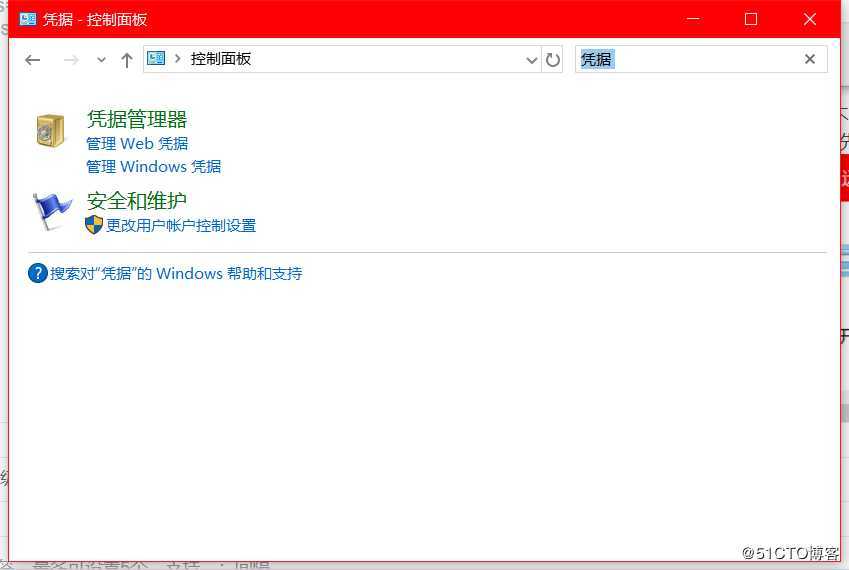The image size is (849, 570).
Task: Open 管理 Windows 凭据 link
Action: (154, 166)
